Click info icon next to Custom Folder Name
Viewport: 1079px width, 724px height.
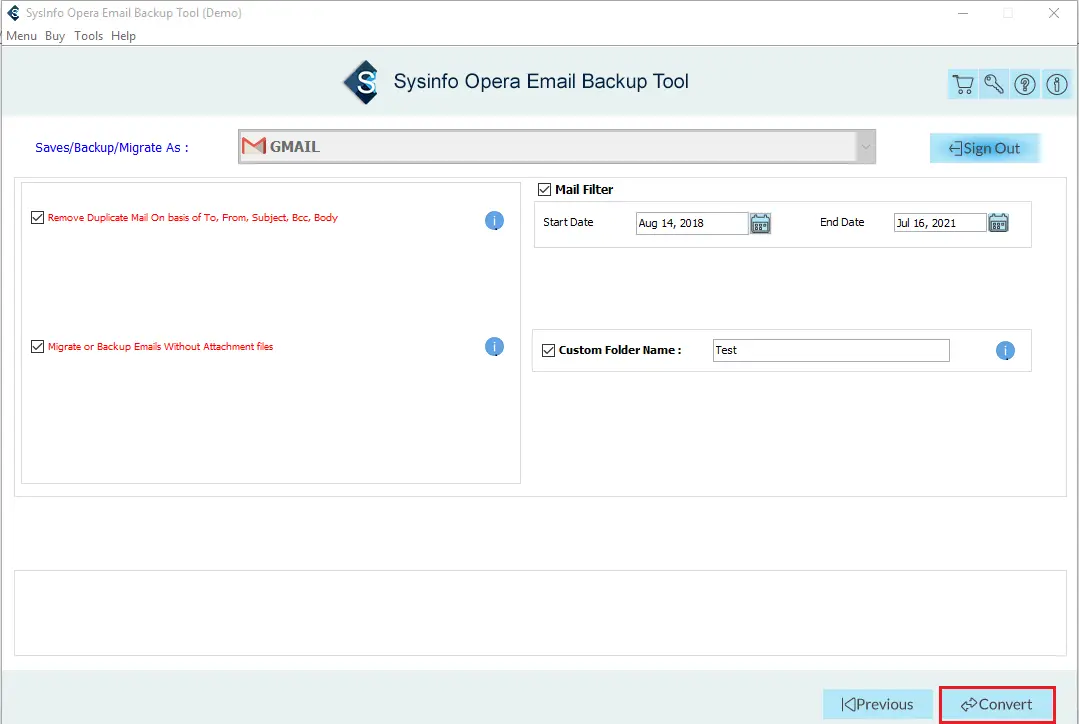(1005, 351)
